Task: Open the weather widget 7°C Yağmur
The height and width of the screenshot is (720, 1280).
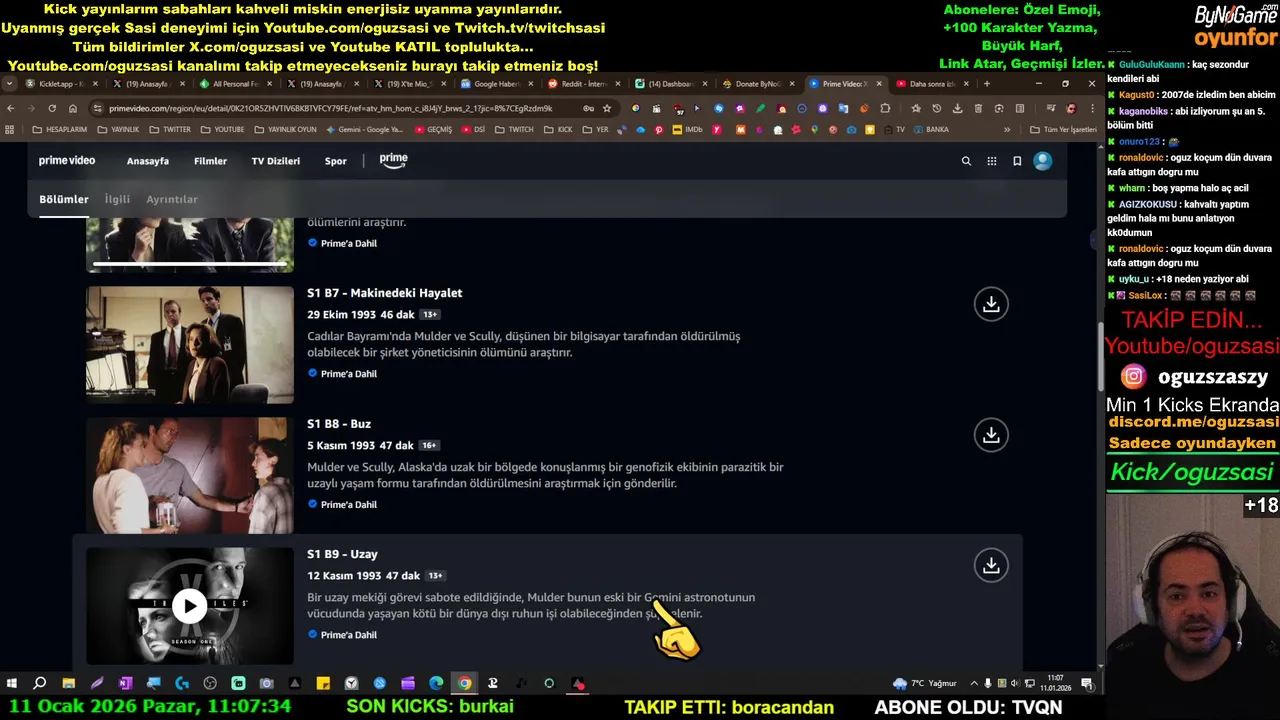Action: tap(925, 684)
